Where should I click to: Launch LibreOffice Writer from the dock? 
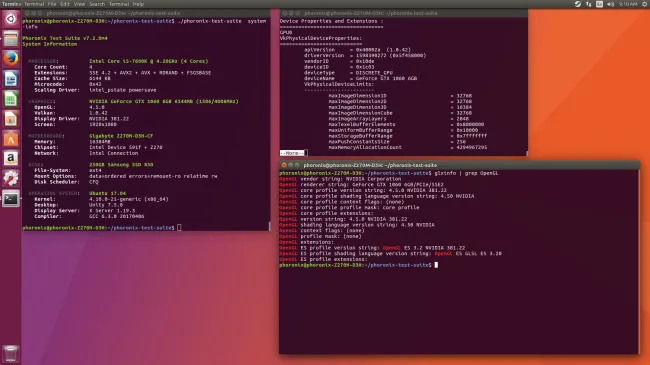(11, 79)
